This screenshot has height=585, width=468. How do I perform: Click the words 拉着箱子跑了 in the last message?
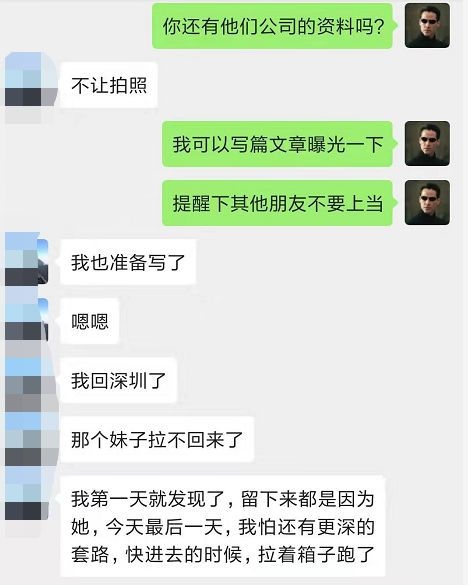(316, 554)
